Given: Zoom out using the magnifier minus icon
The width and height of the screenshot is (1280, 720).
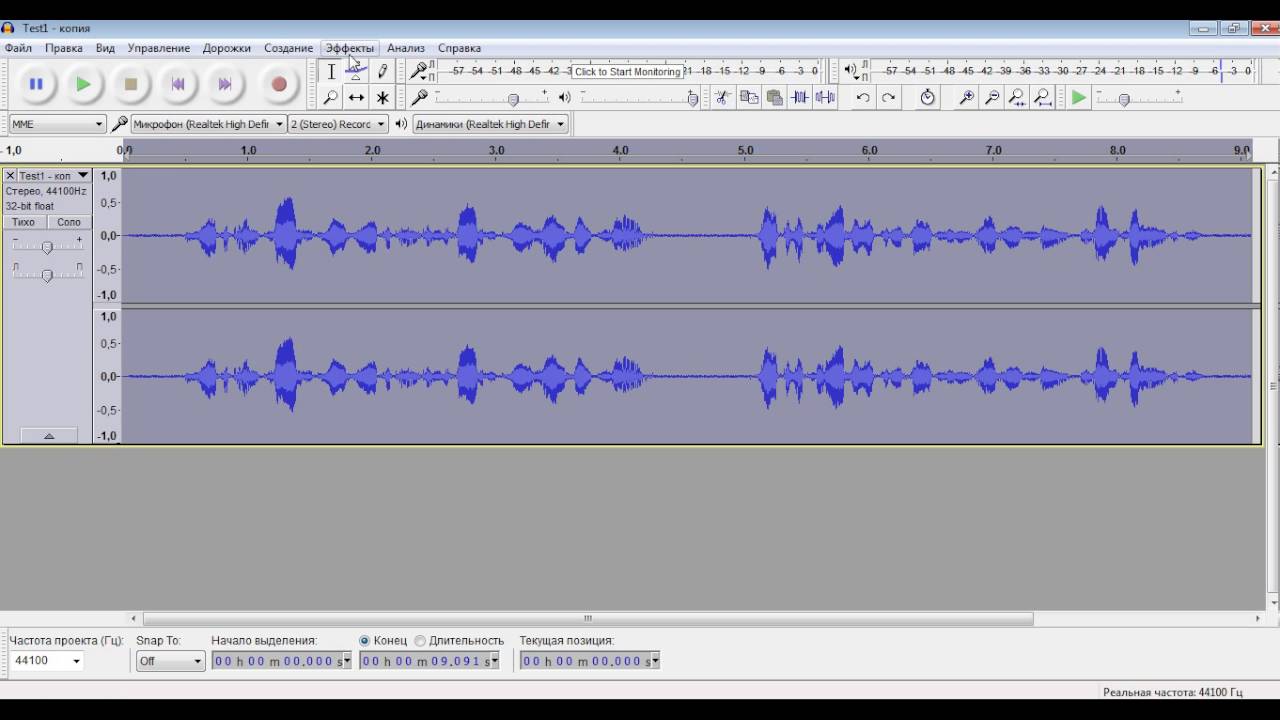Looking at the screenshot, I should click(x=992, y=97).
